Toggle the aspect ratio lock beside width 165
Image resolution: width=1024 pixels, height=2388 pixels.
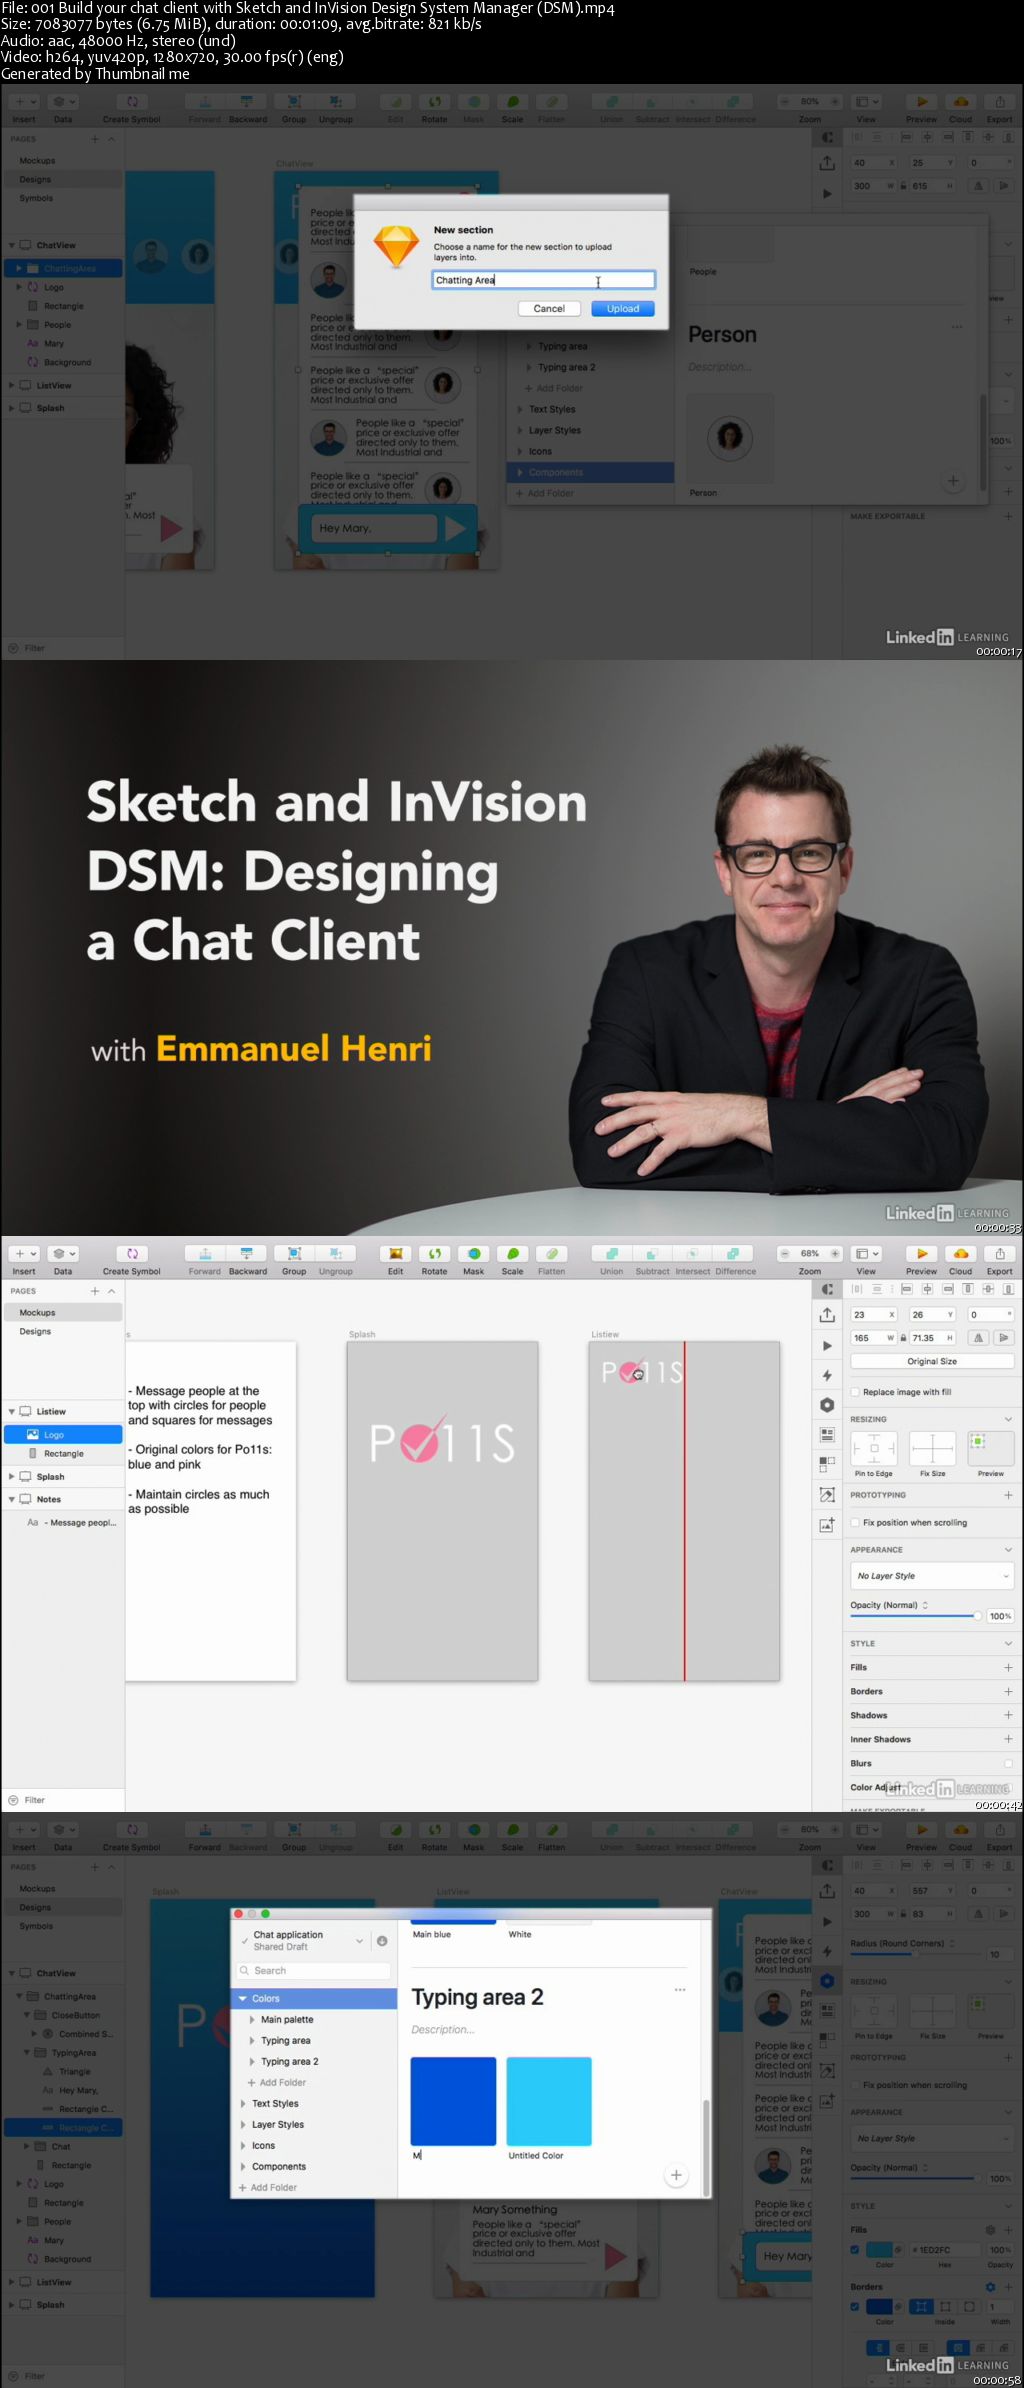903,1338
